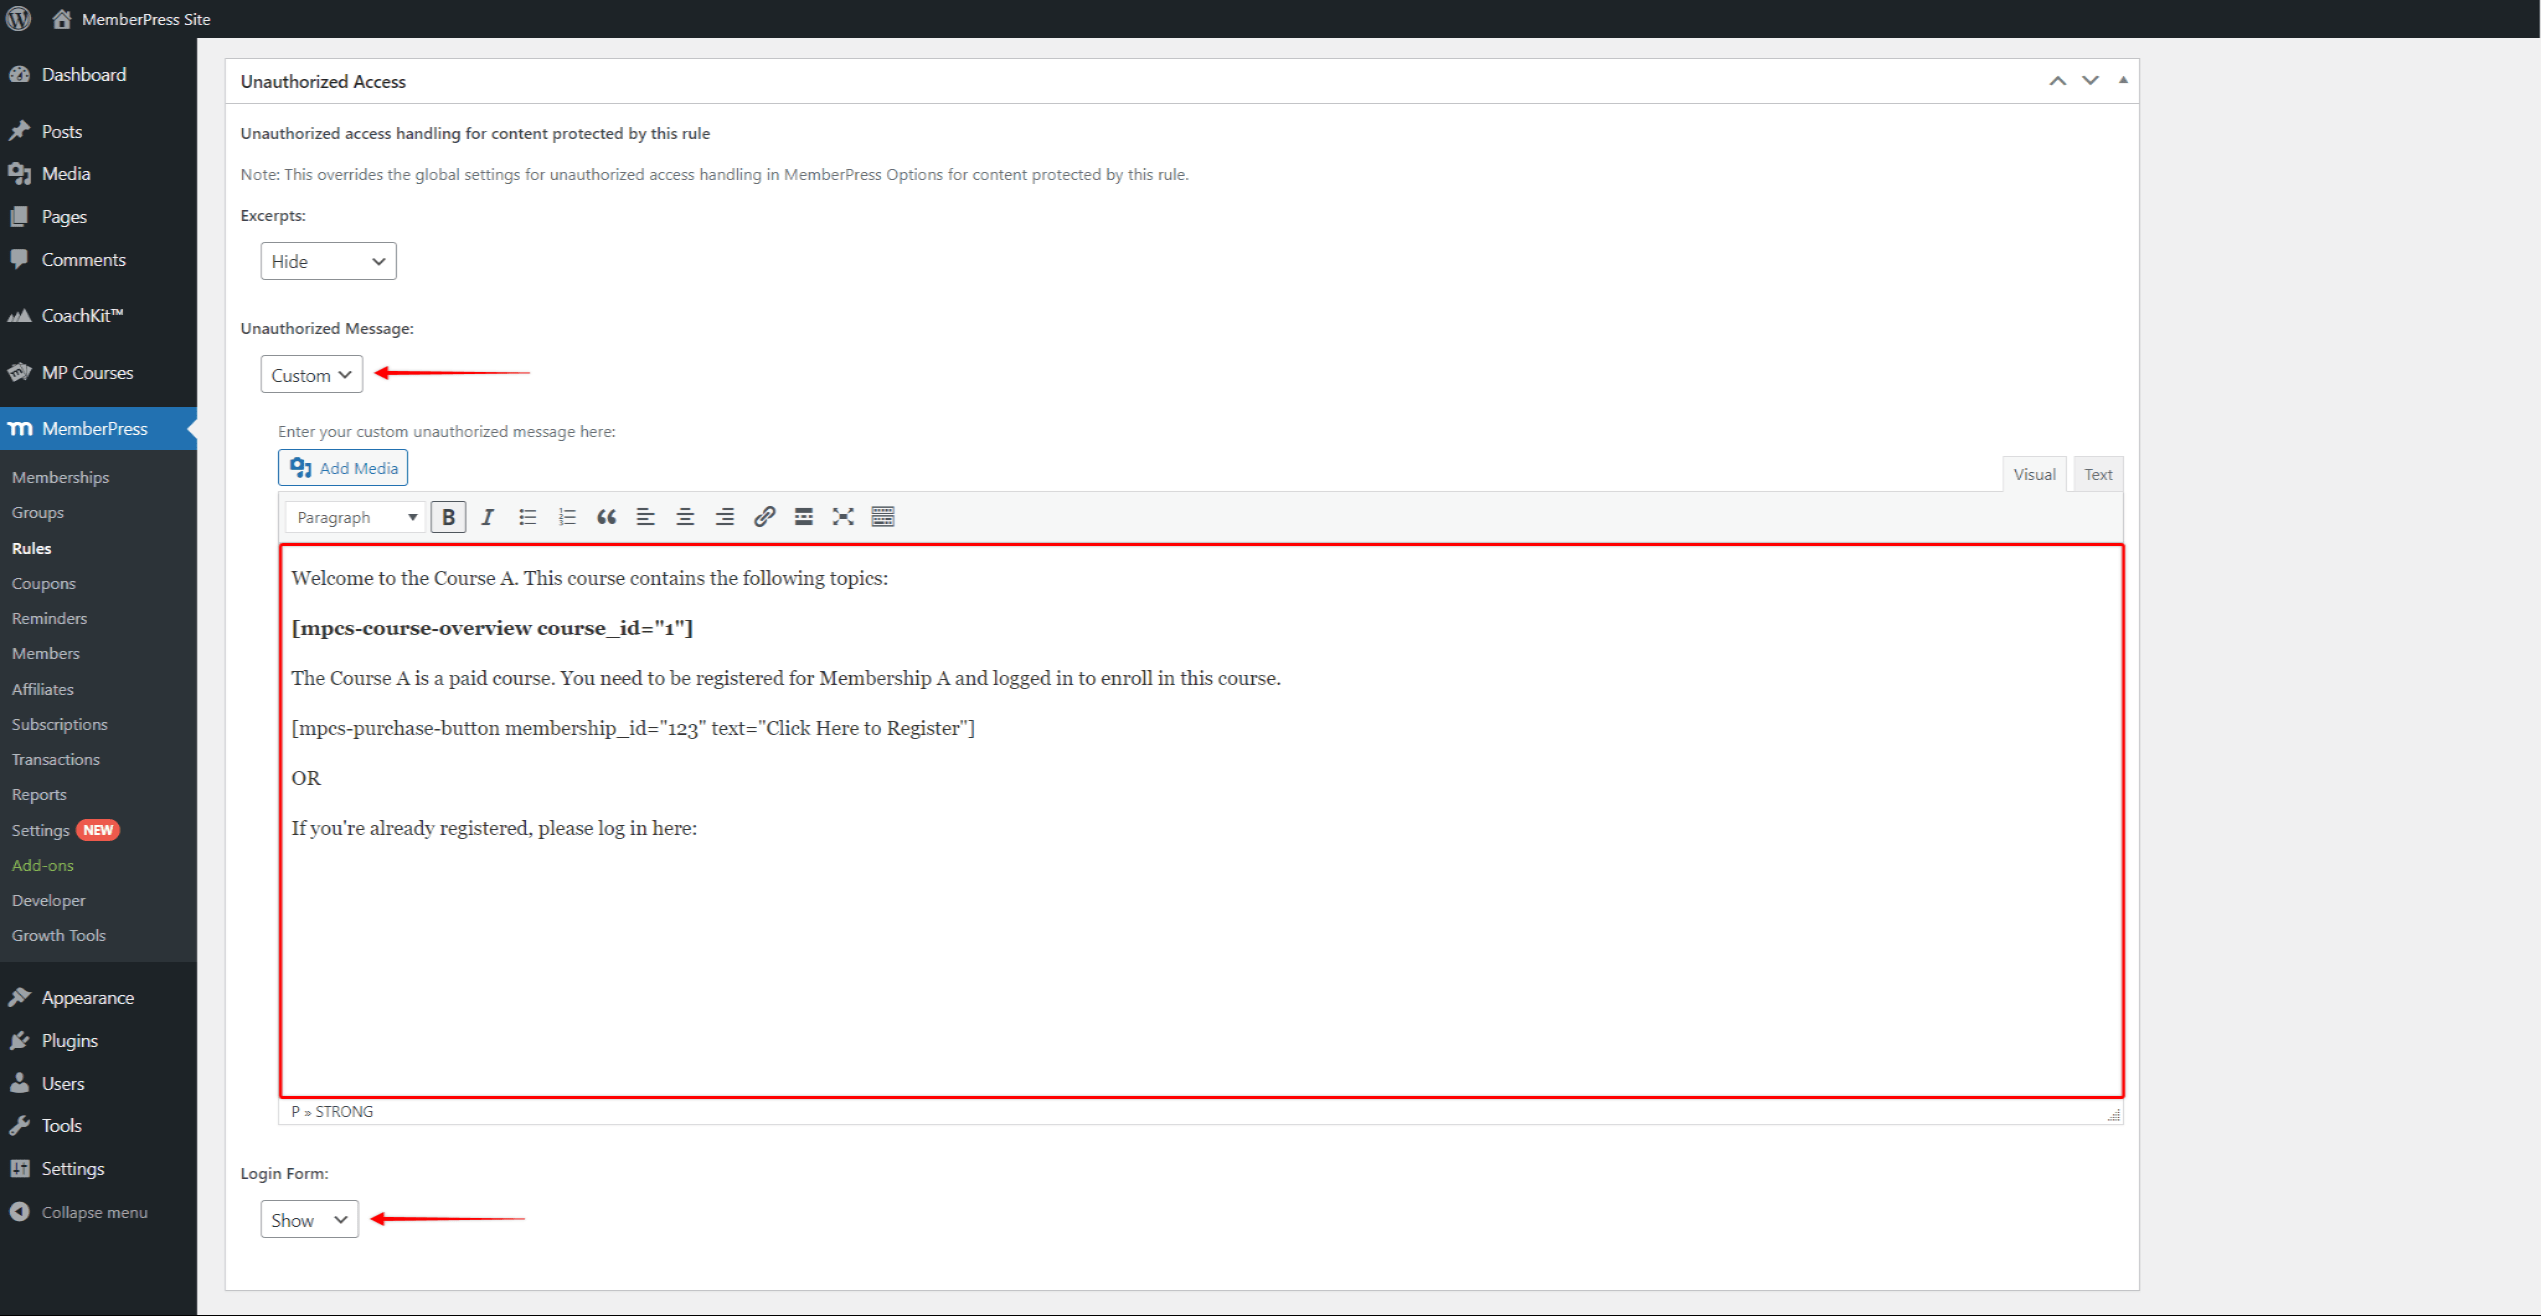The width and height of the screenshot is (2541, 1316).
Task: Click the ordered list icon
Action: coord(566,515)
